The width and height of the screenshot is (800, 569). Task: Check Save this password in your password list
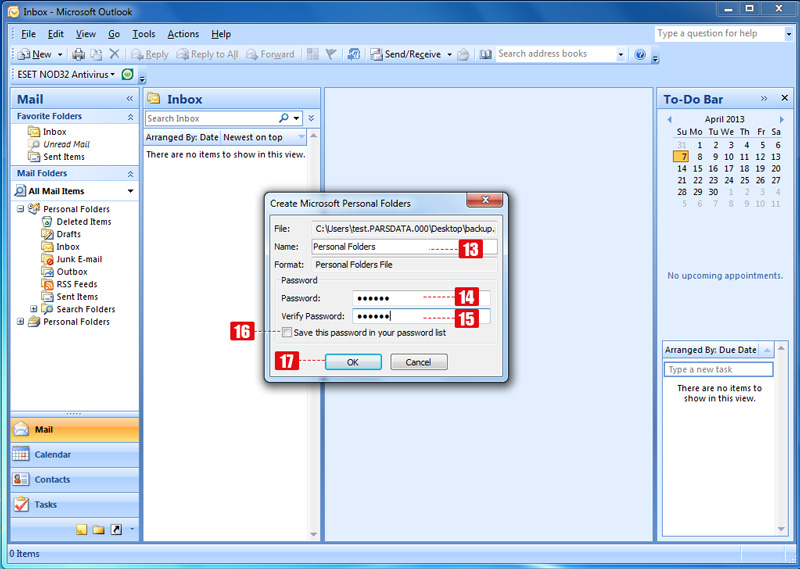[x=287, y=333]
